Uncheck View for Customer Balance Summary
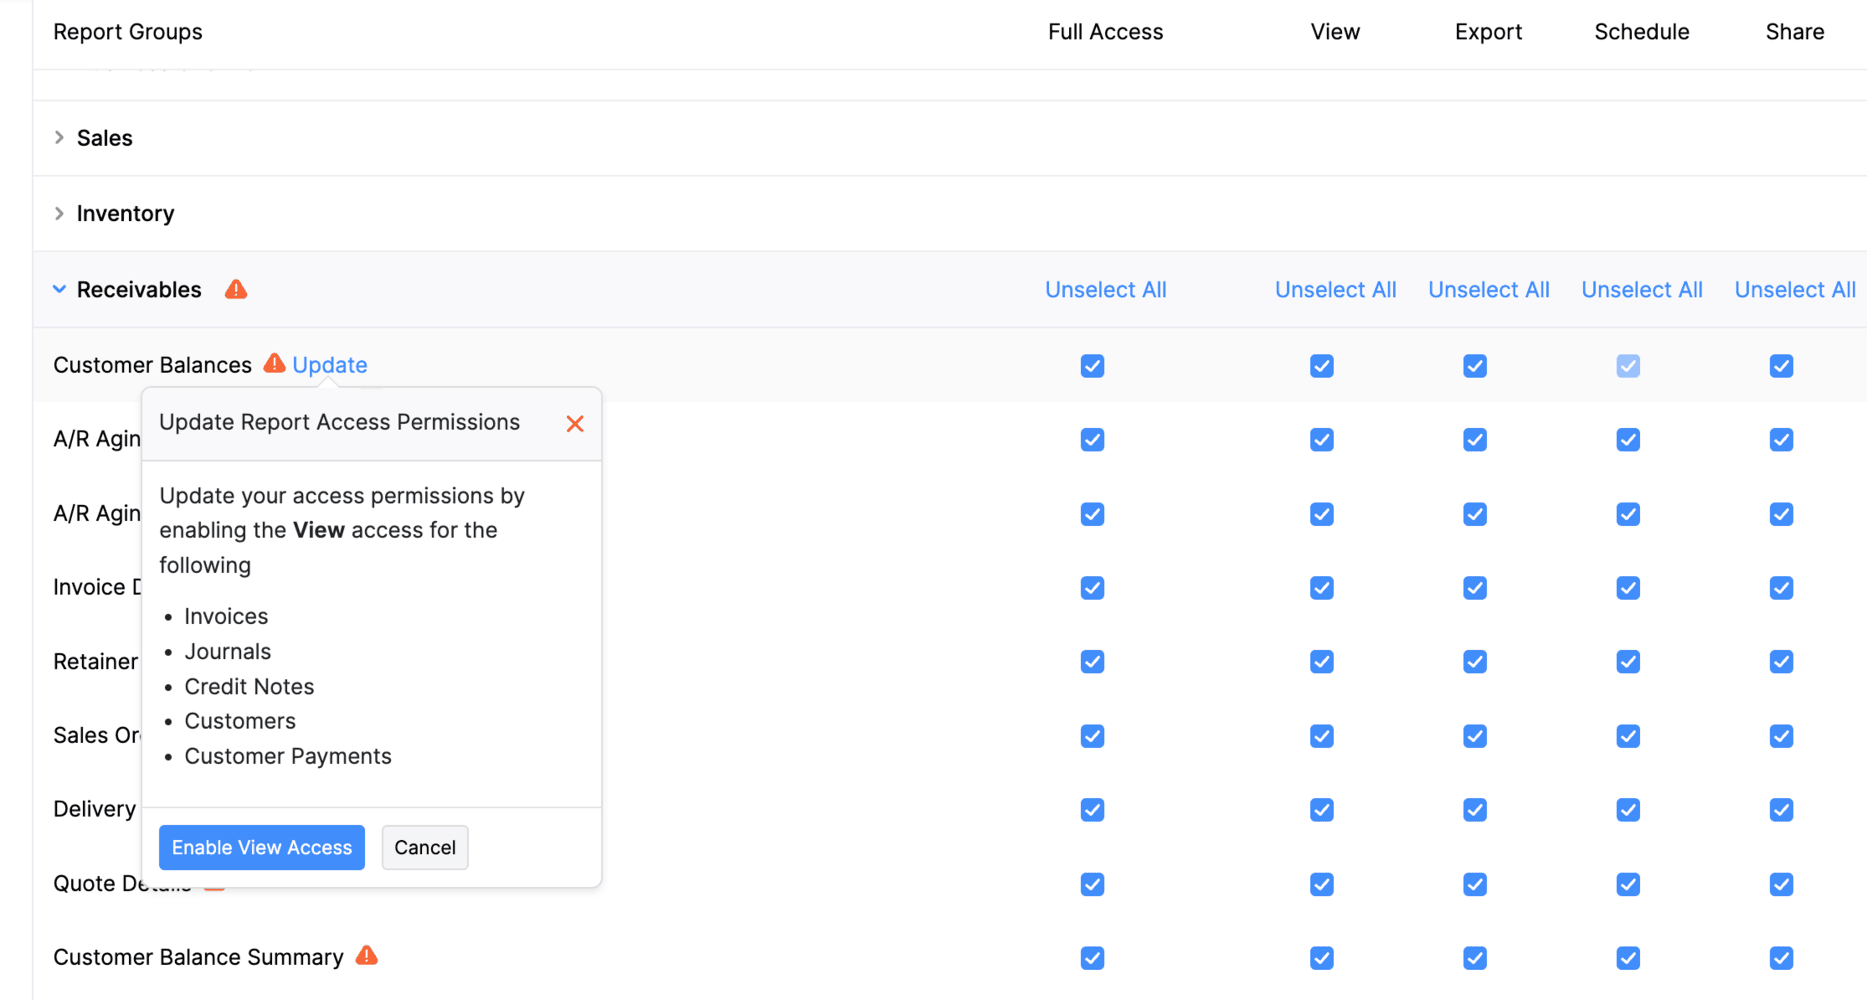 click(1322, 958)
